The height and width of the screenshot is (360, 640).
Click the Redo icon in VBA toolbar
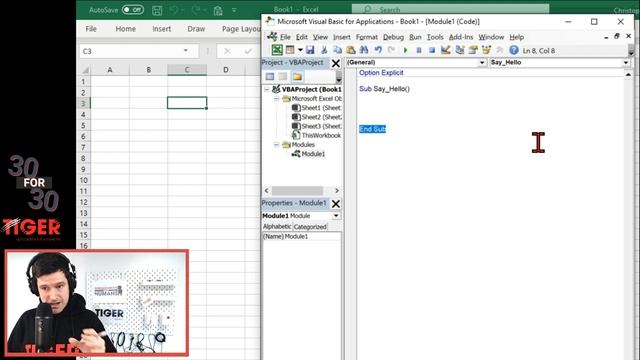(x=391, y=50)
